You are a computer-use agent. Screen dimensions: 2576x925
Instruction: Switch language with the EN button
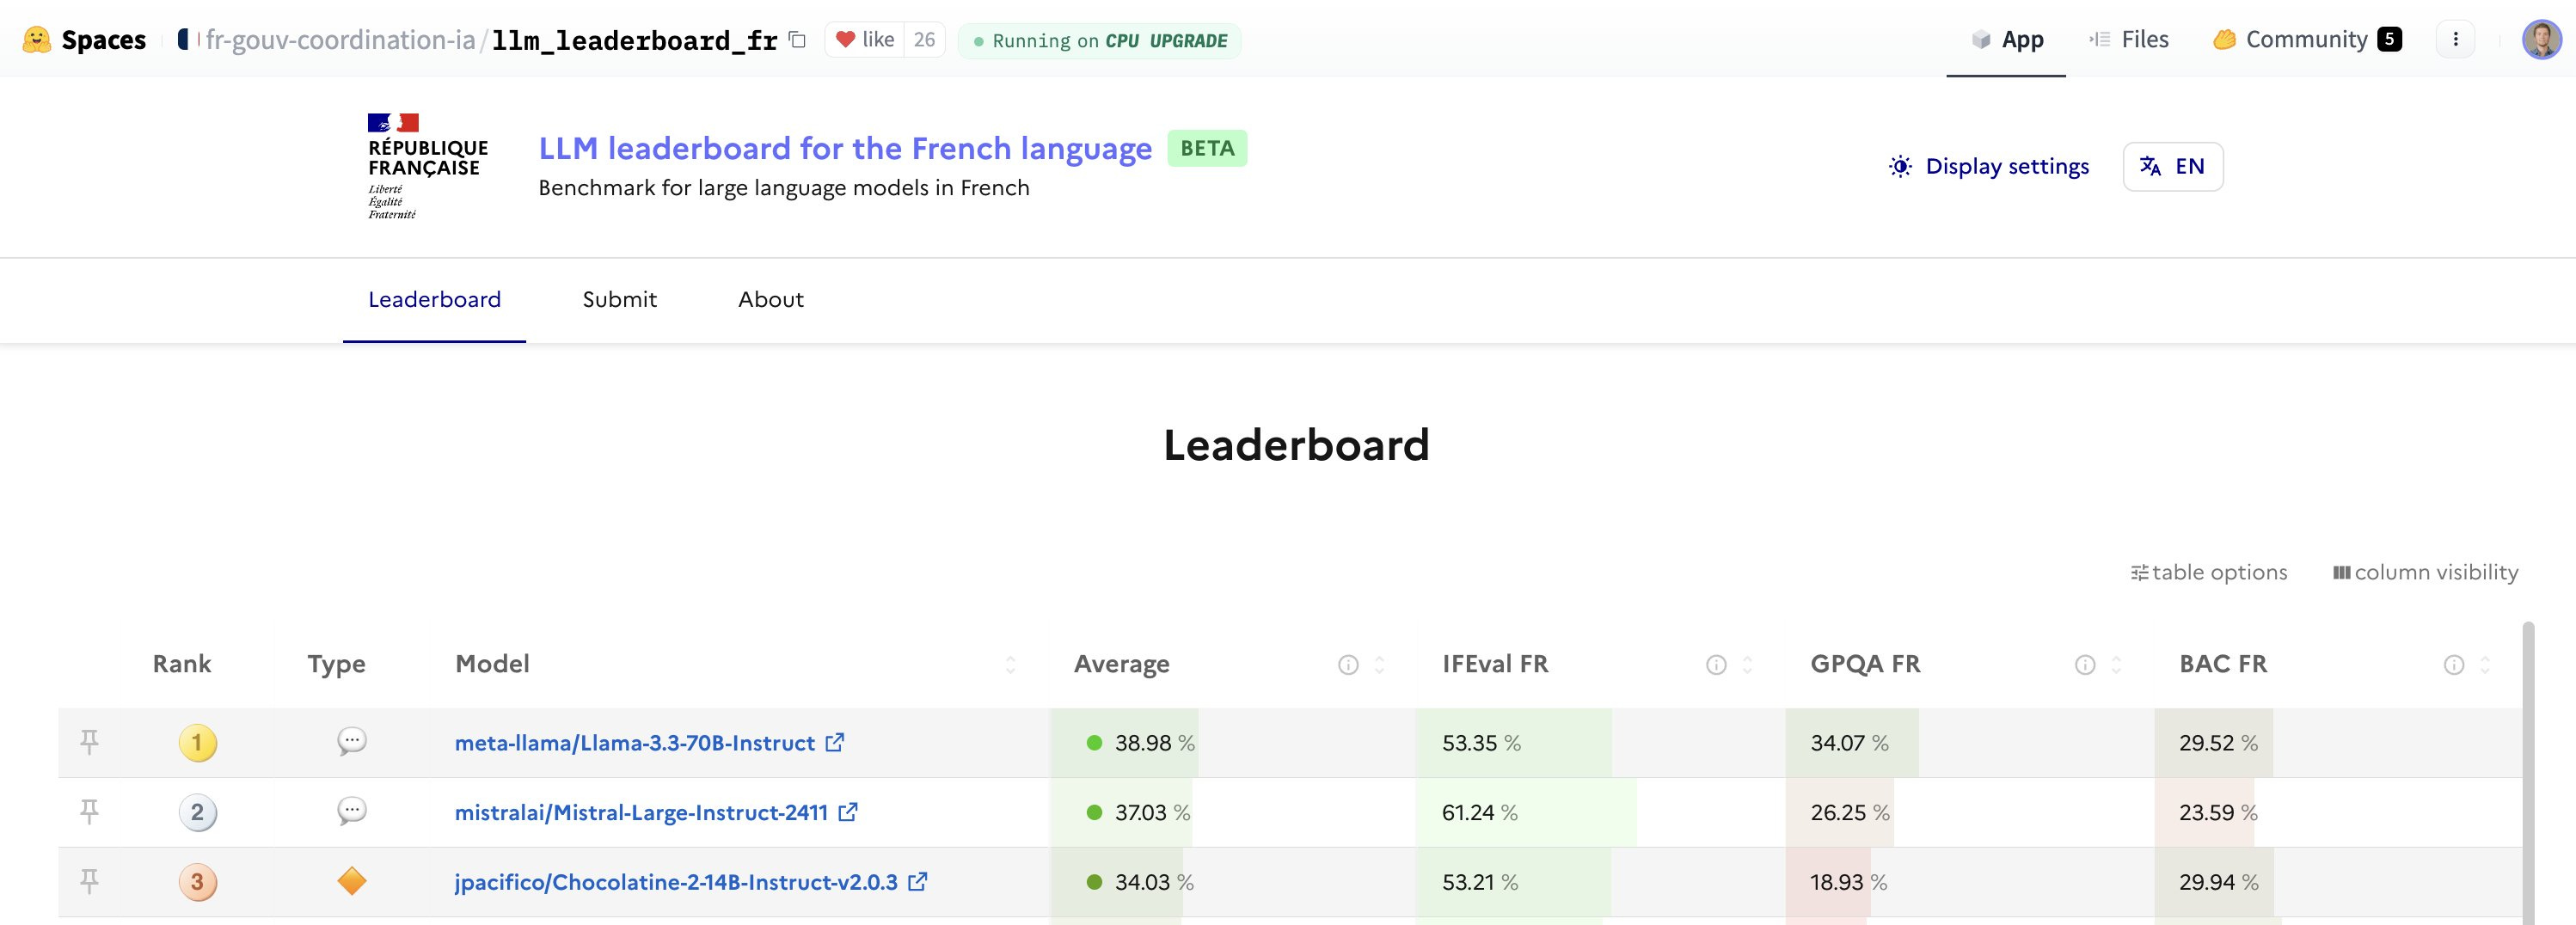point(2172,166)
